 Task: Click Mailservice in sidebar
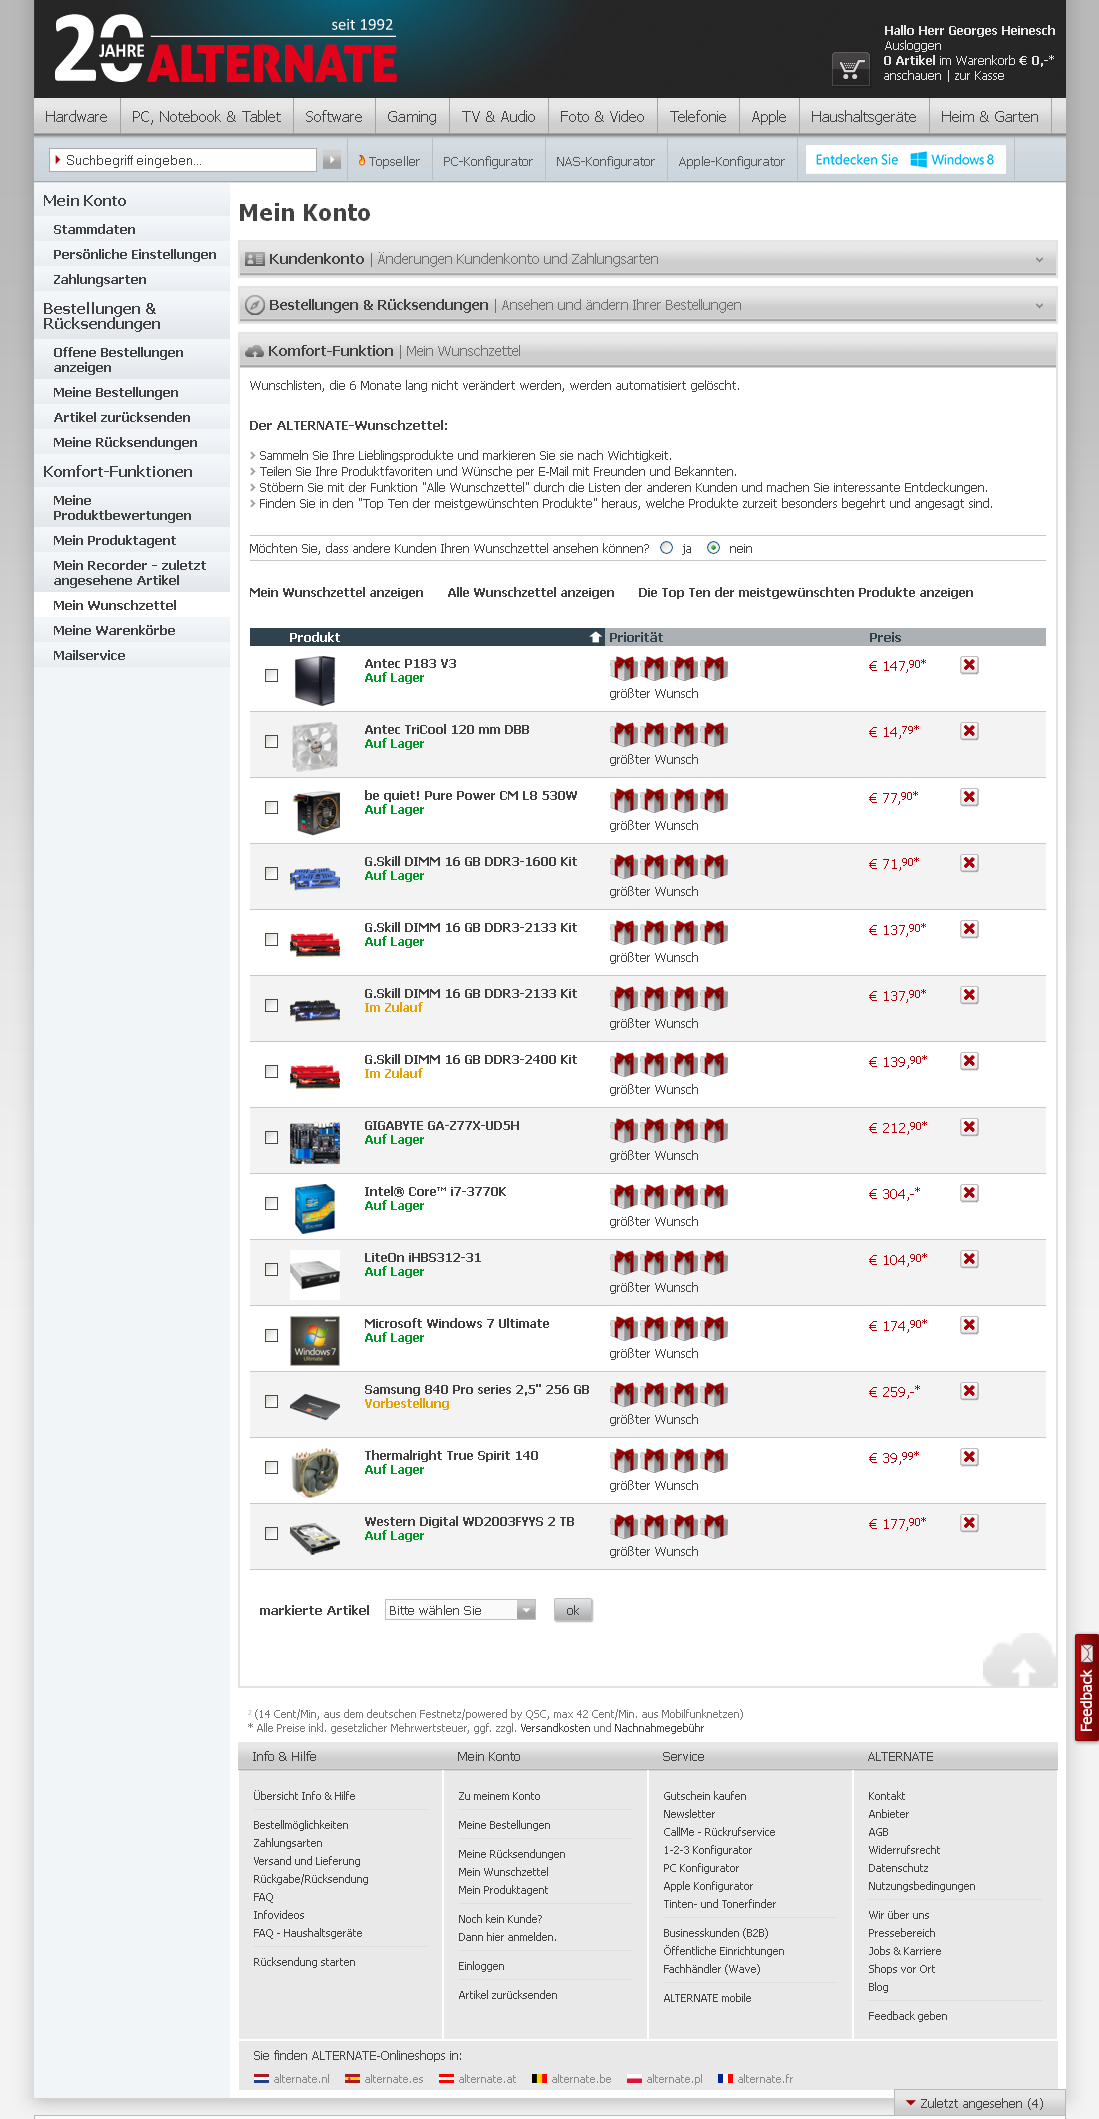tap(89, 656)
